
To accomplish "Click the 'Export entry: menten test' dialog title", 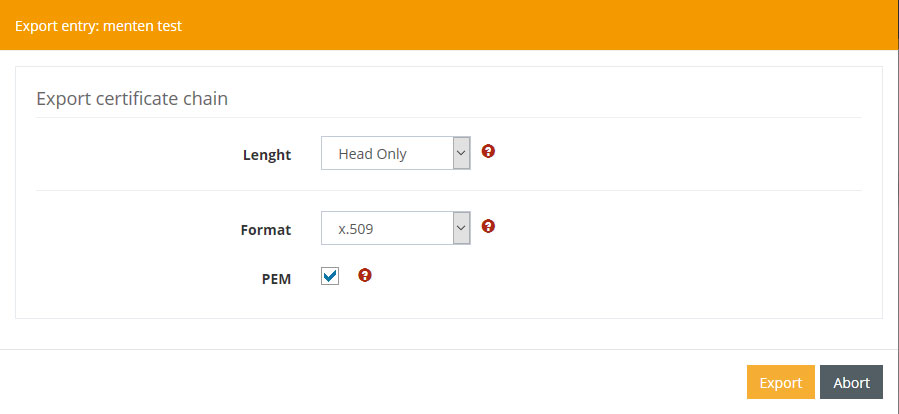I will point(98,27).
